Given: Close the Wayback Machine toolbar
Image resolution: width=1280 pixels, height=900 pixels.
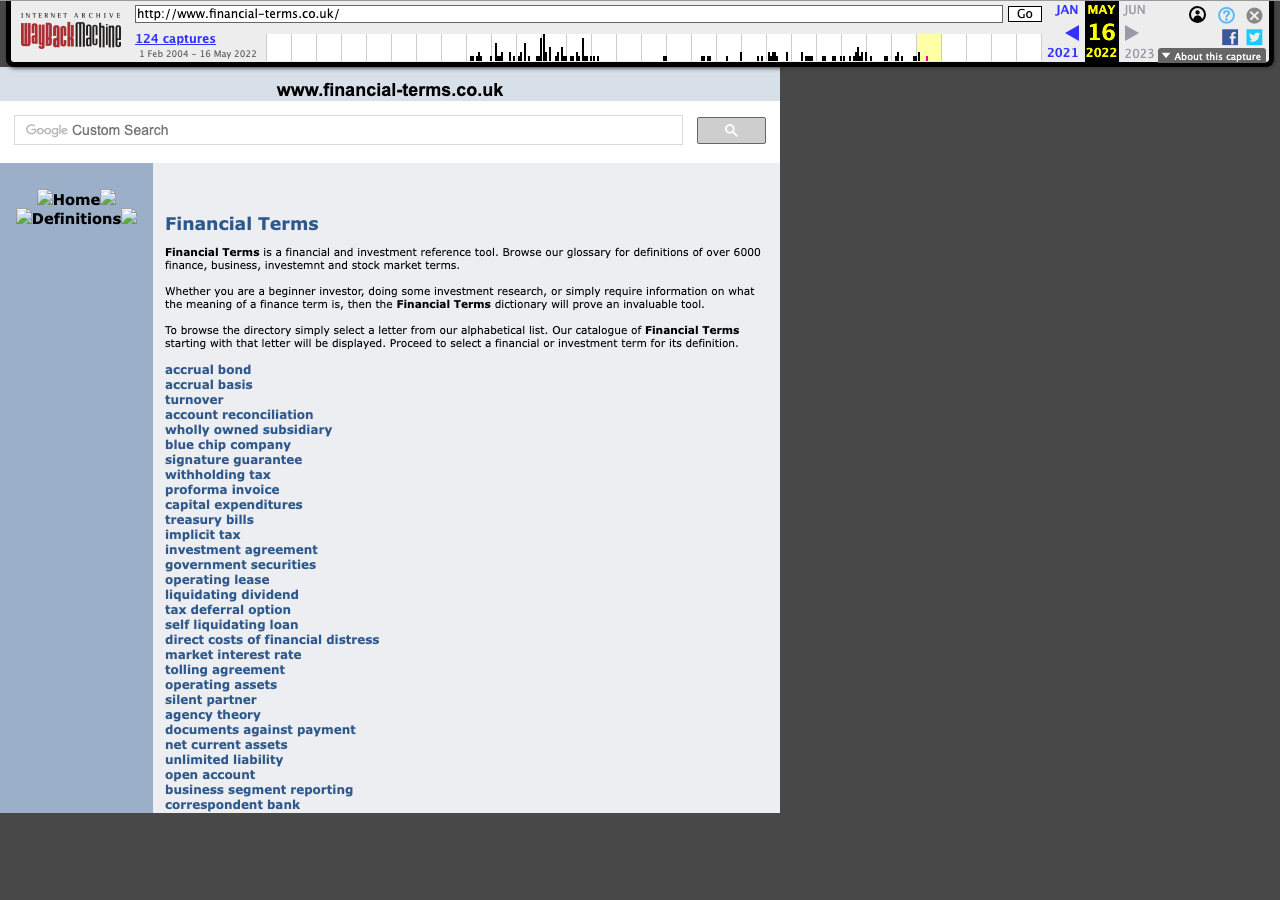Looking at the screenshot, I should click(1253, 14).
